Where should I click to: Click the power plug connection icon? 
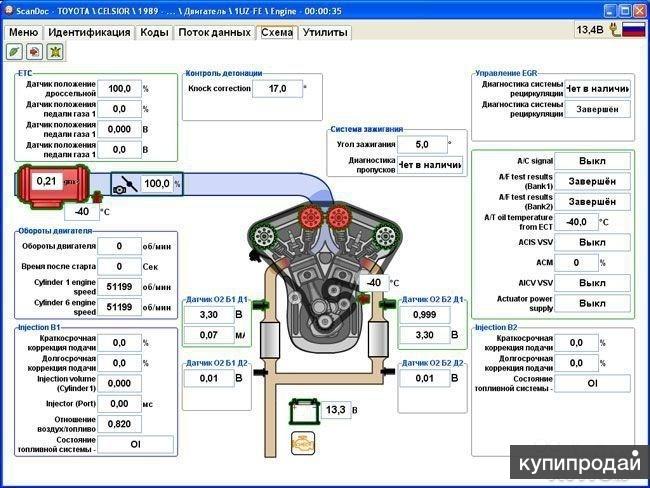614,29
